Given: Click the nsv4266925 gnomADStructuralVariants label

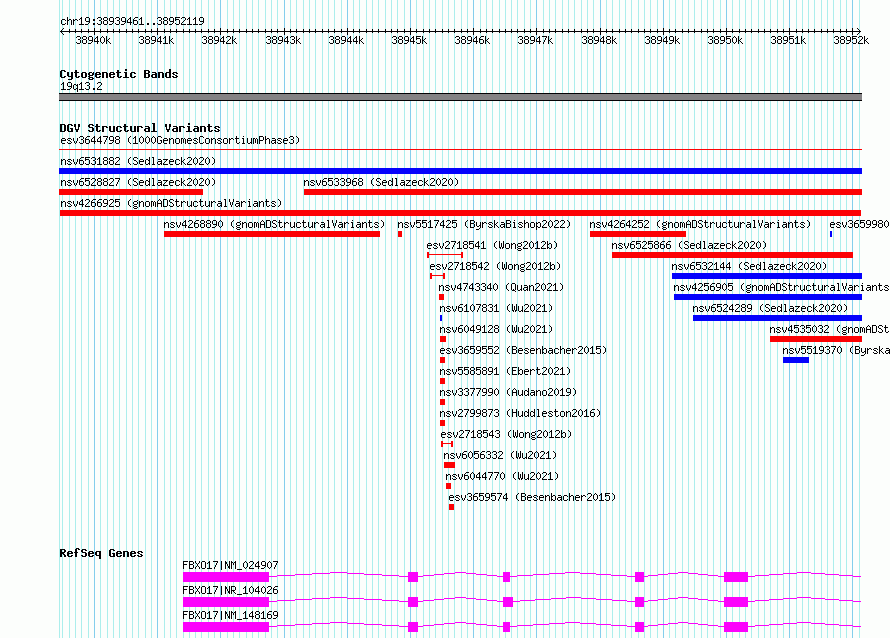Looking at the screenshot, I should 171,203.
